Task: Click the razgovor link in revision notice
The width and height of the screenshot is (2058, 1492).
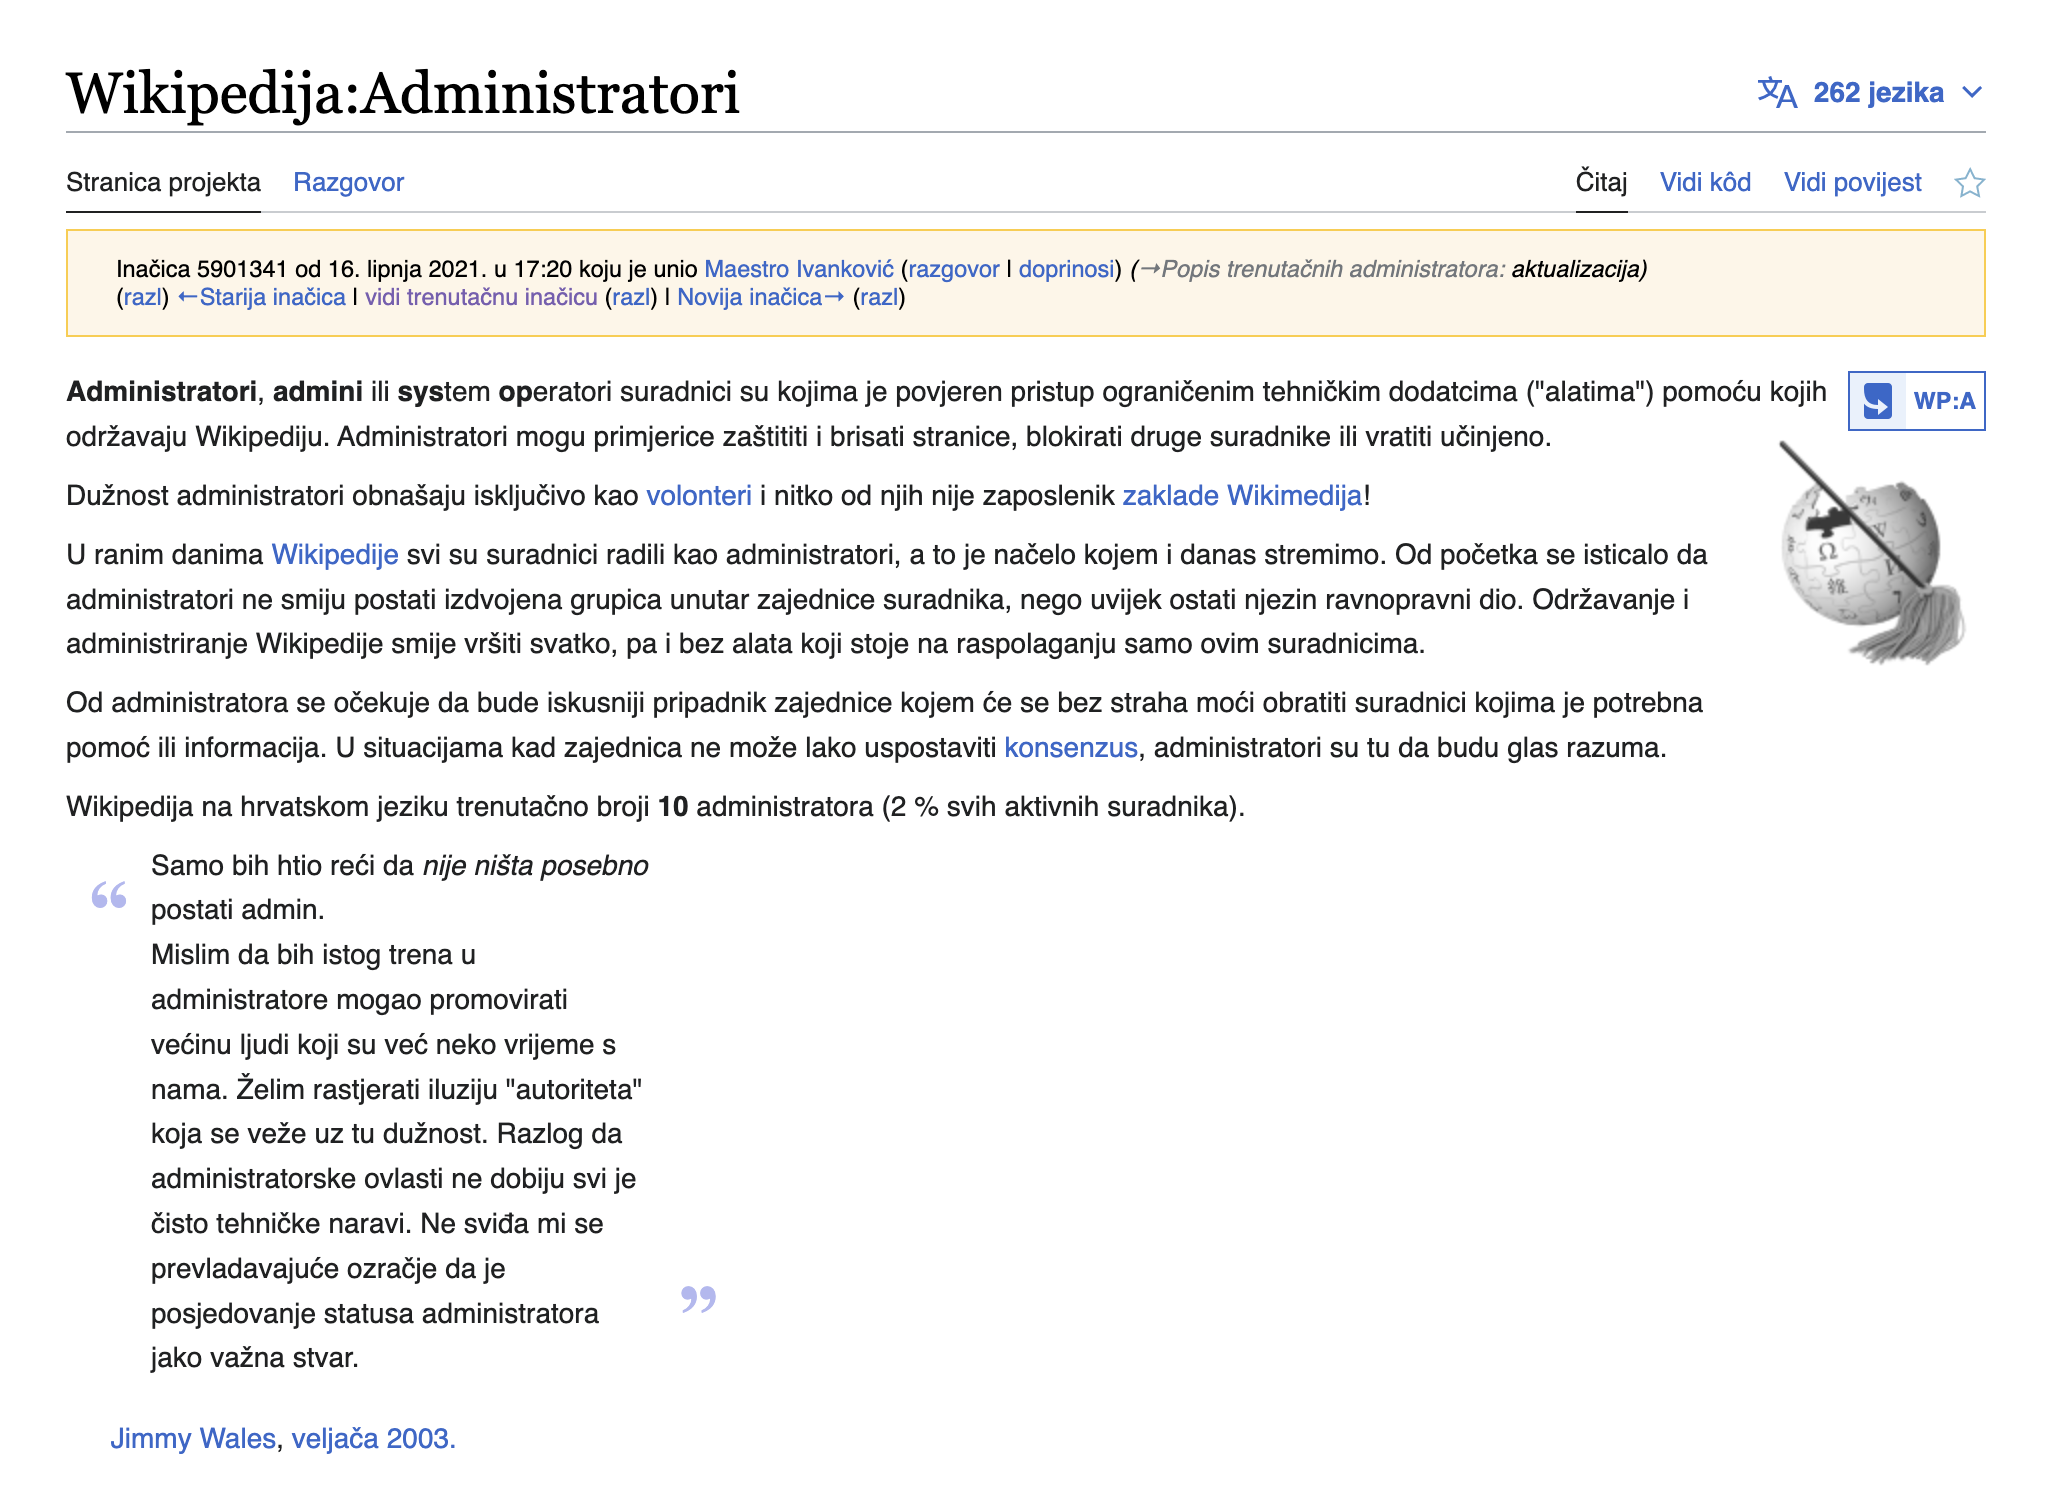Action: pyautogui.click(x=953, y=269)
